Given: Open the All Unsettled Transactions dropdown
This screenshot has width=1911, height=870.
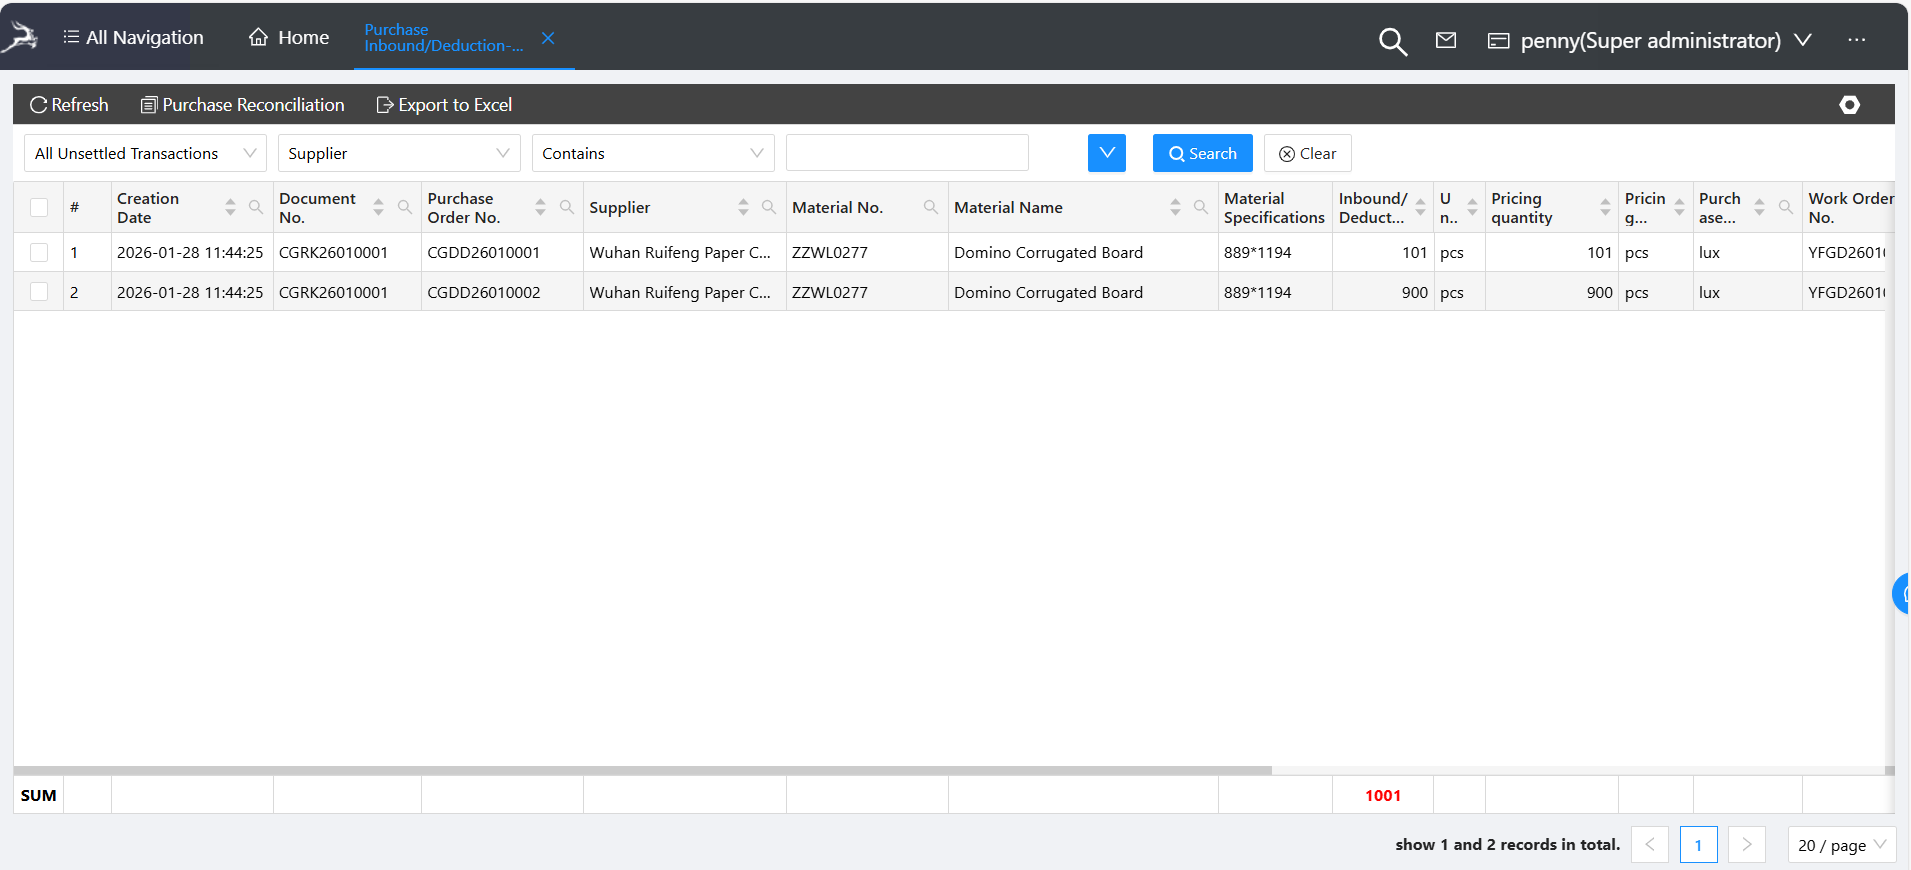Looking at the screenshot, I should tap(145, 153).
